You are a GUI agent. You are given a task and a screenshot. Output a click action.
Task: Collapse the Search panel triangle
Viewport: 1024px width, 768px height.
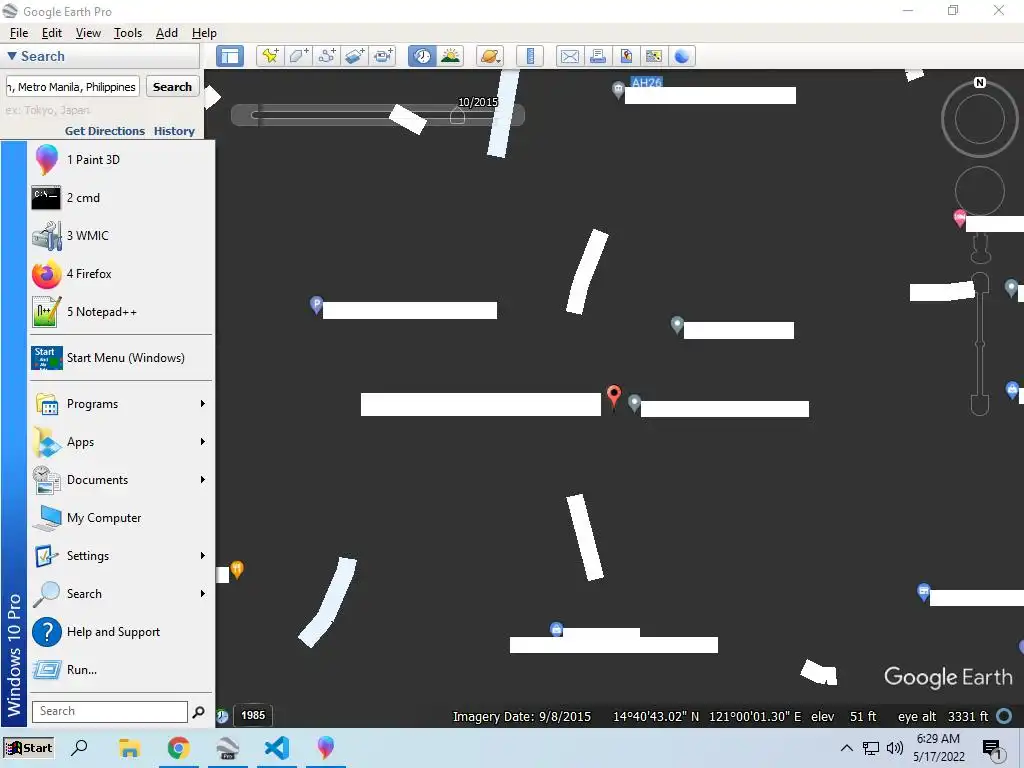[x=12, y=56]
